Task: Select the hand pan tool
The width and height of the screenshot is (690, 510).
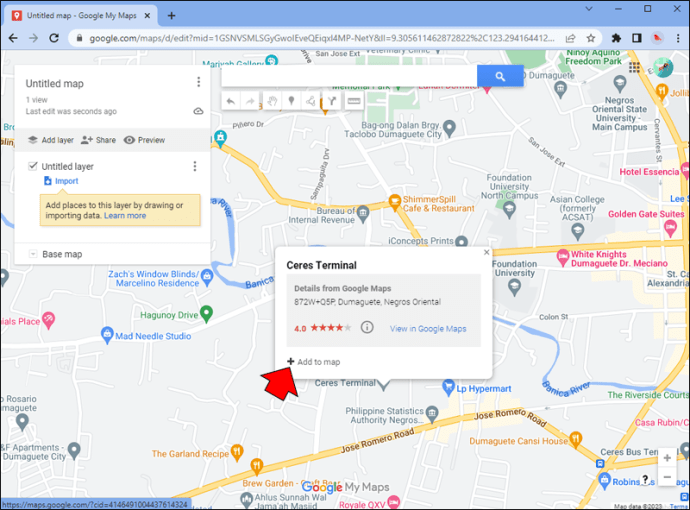Action: click(x=272, y=102)
